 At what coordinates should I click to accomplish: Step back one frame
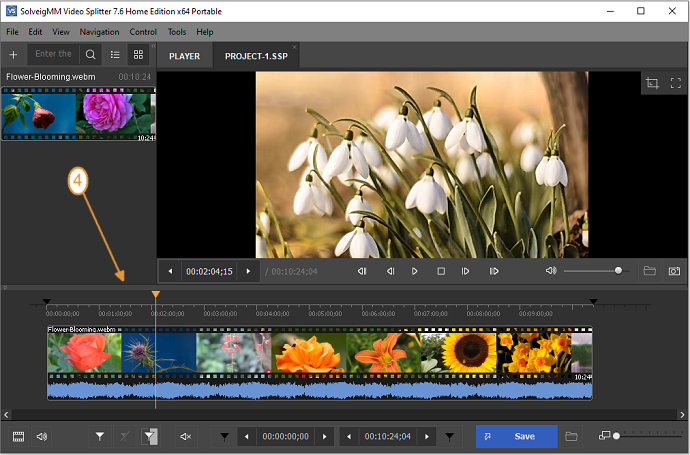[x=390, y=272]
